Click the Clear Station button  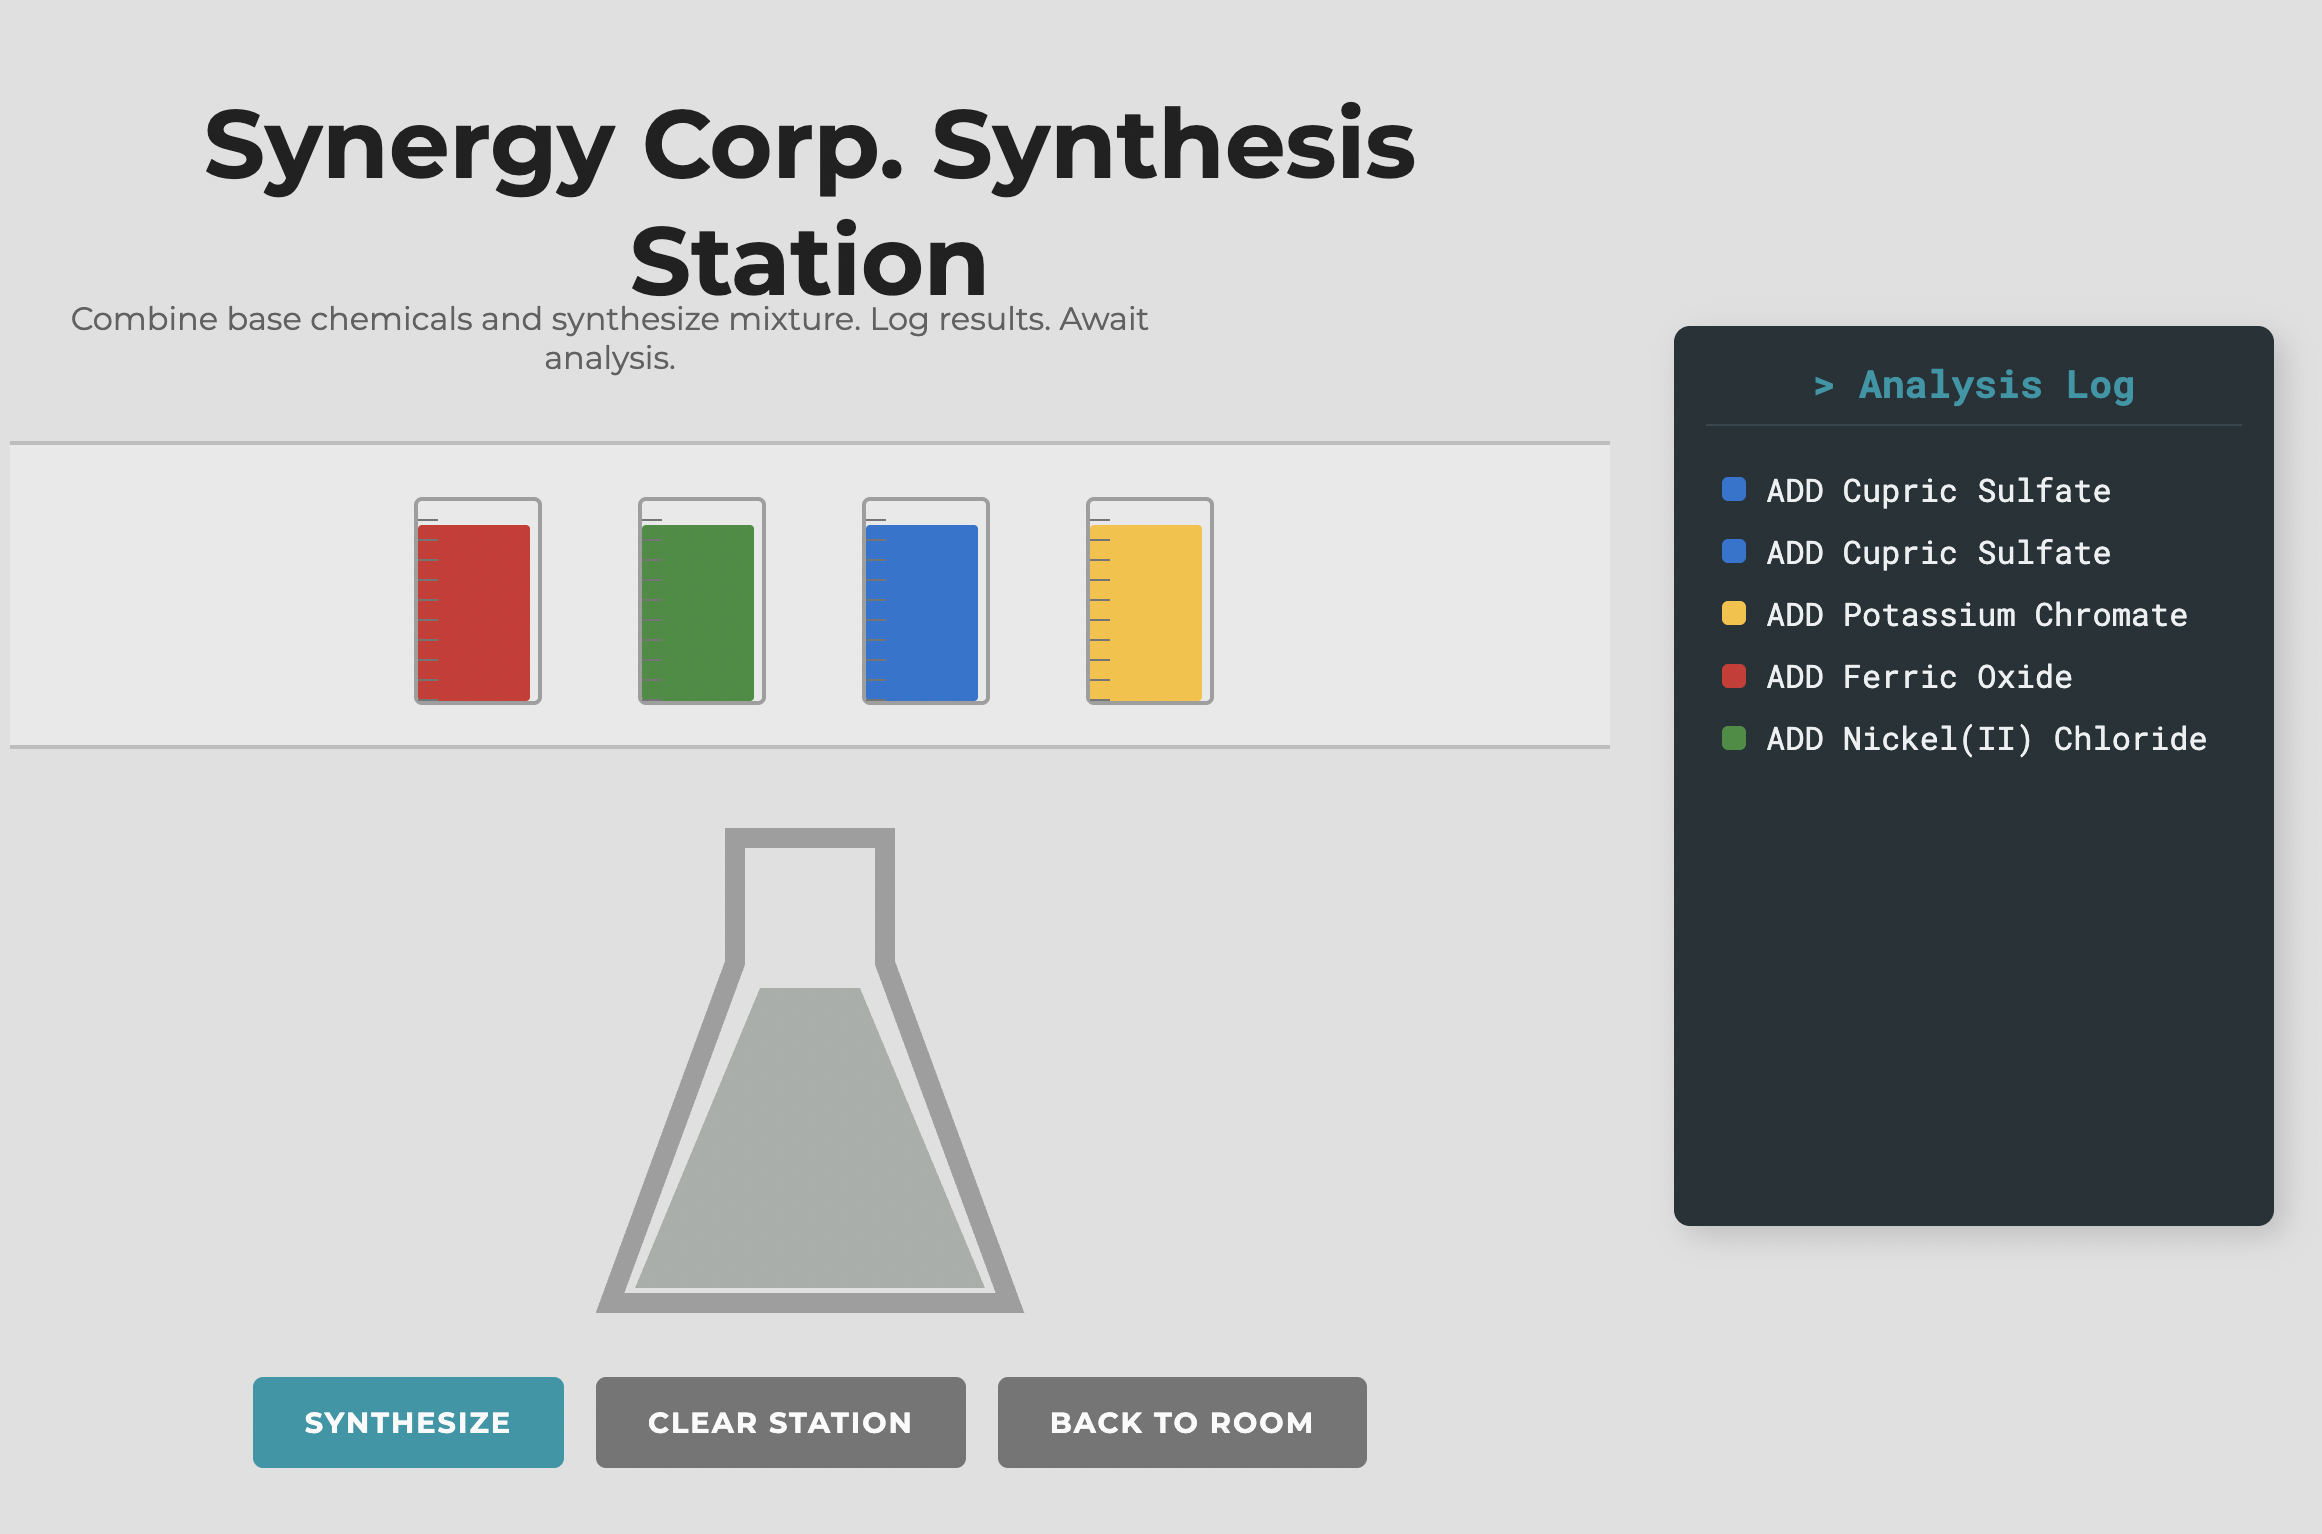780,1422
